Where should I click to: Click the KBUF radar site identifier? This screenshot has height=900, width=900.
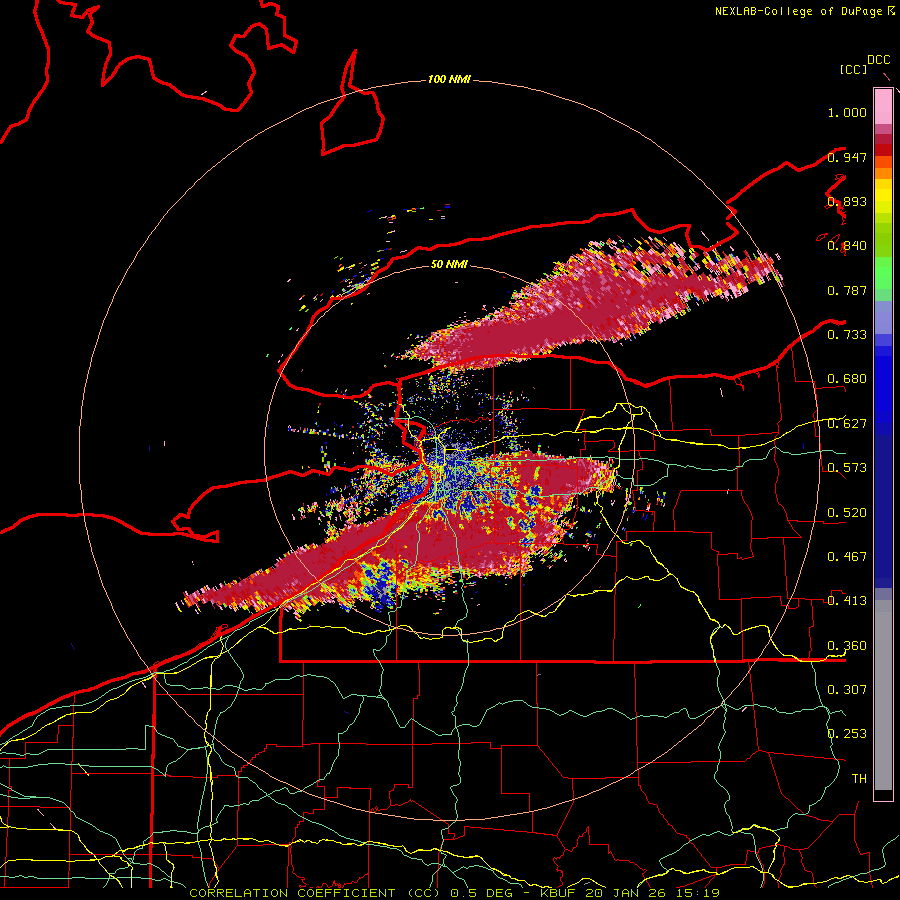pos(559,893)
